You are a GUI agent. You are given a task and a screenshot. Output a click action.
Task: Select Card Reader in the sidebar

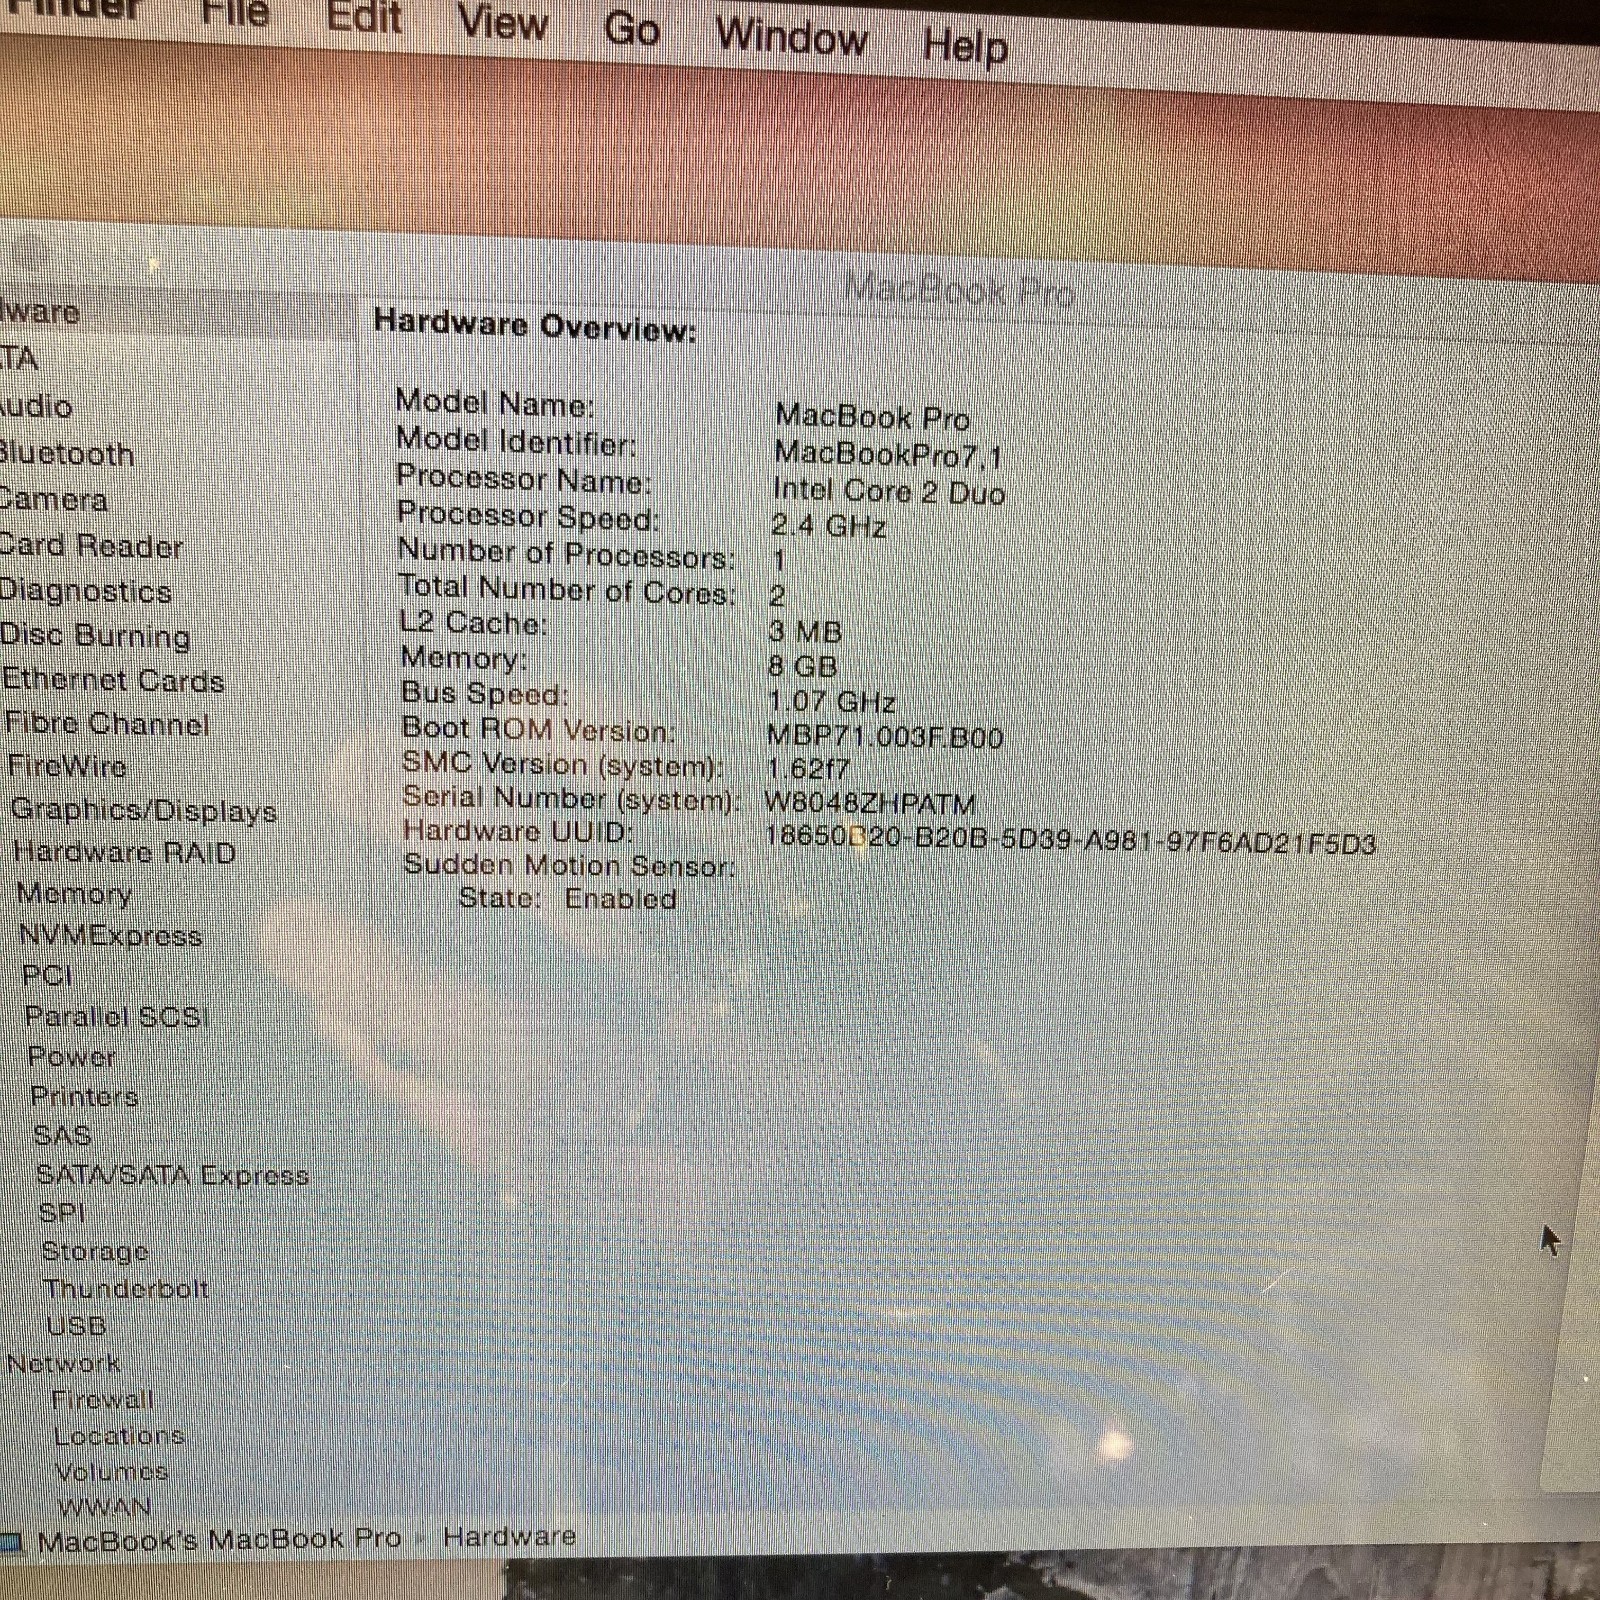click(91, 546)
